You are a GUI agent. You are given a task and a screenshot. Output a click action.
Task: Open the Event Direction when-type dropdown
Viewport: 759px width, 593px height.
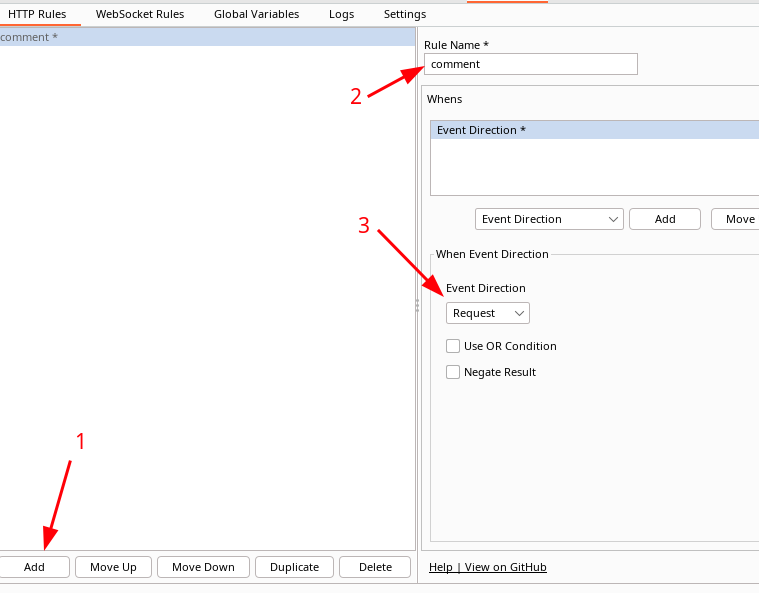pos(549,219)
